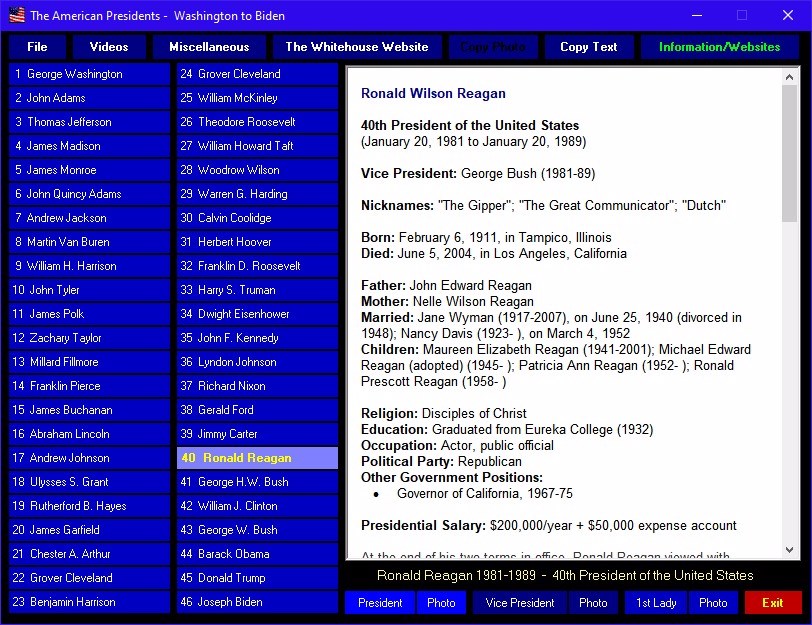
Task: Select 24 Grover Cleveland
Action: 257,74
